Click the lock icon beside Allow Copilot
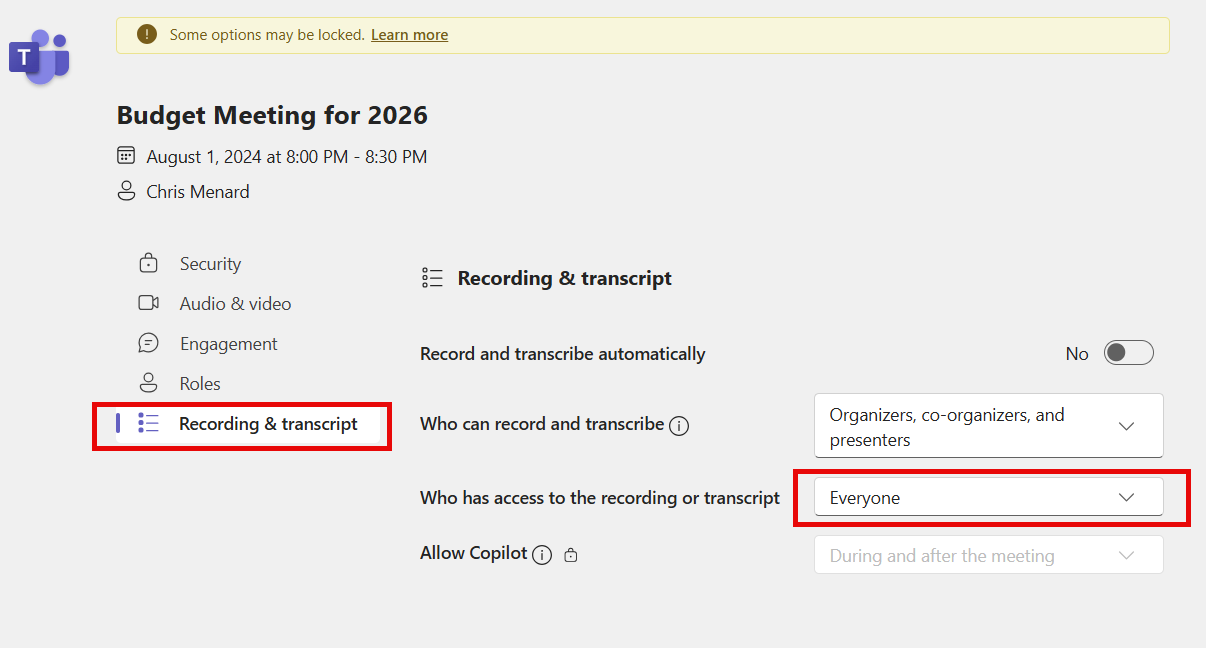Viewport: 1206px width, 648px height. [570, 554]
